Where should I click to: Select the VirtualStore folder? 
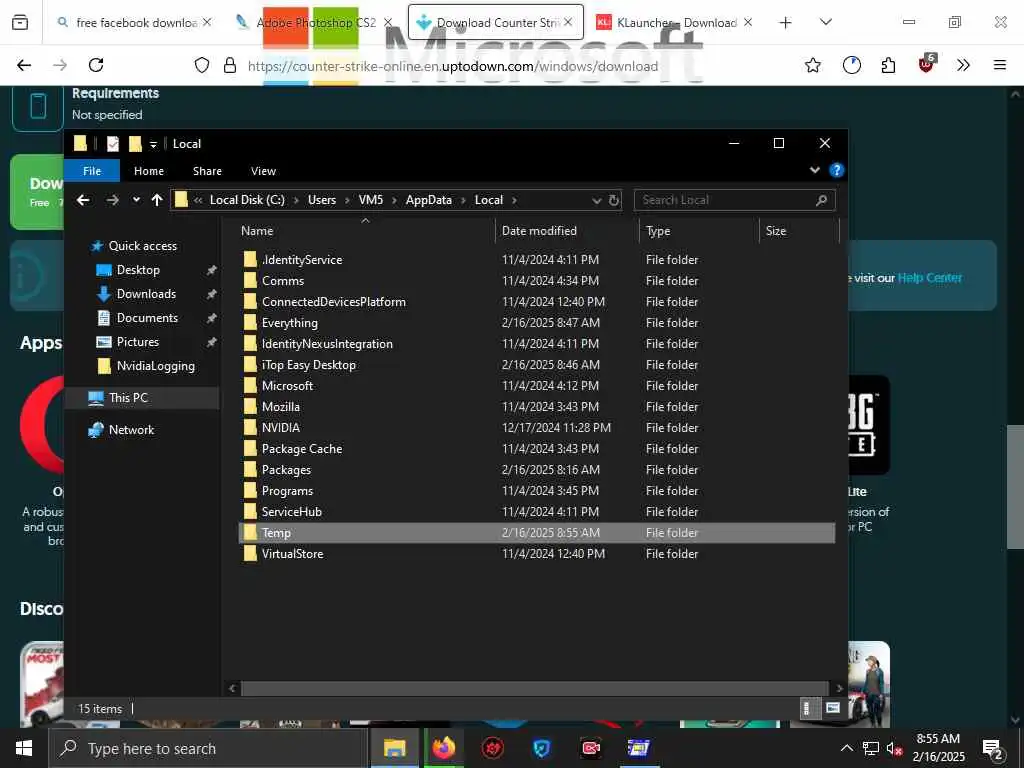click(292, 554)
